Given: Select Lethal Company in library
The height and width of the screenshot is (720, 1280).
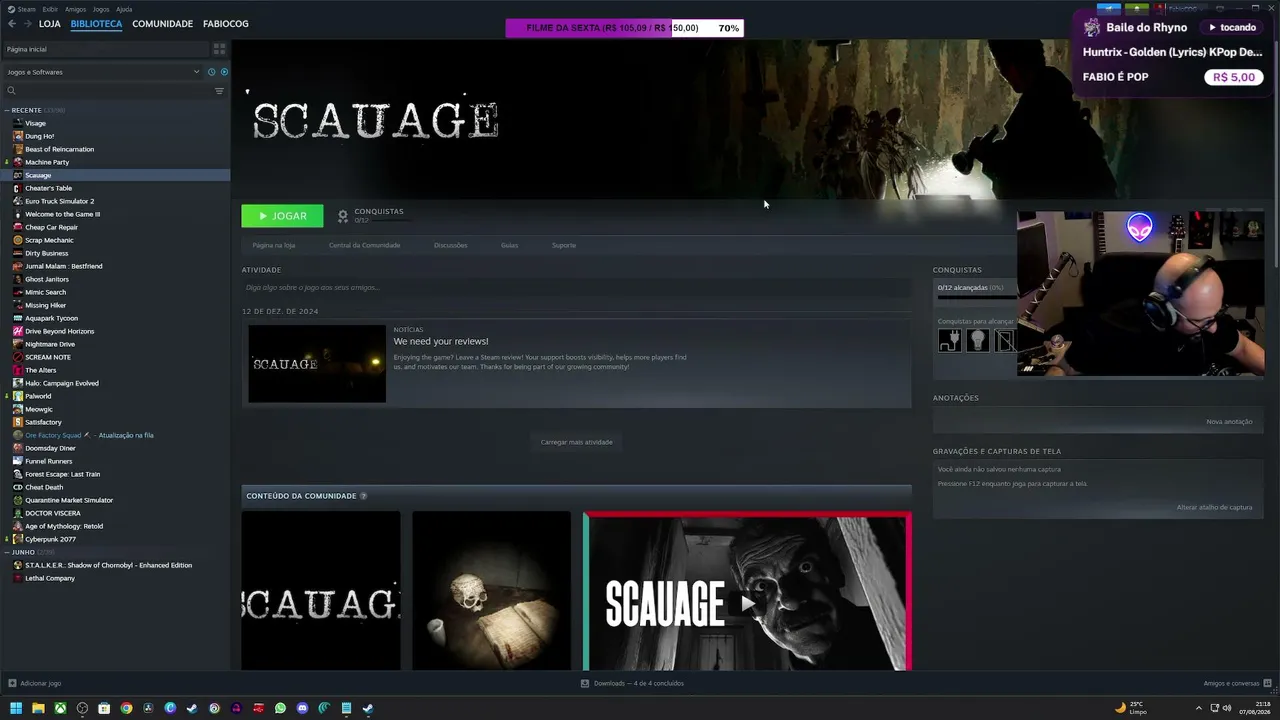Looking at the screenshot, I should point(50,578).
